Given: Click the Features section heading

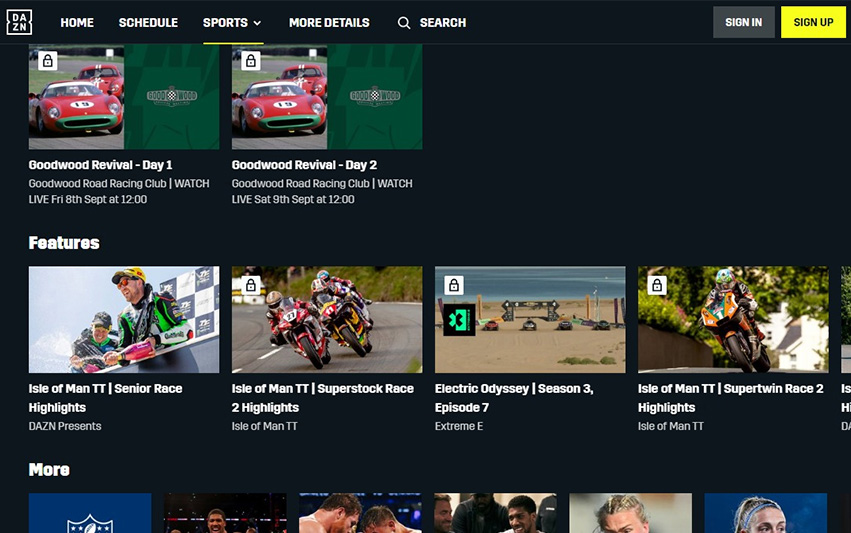Looking at the screenshot, I should point(64,243).
